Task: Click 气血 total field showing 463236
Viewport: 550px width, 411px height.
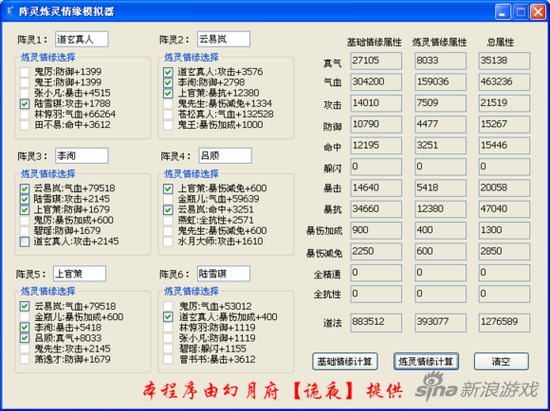Action: (504, 82)
